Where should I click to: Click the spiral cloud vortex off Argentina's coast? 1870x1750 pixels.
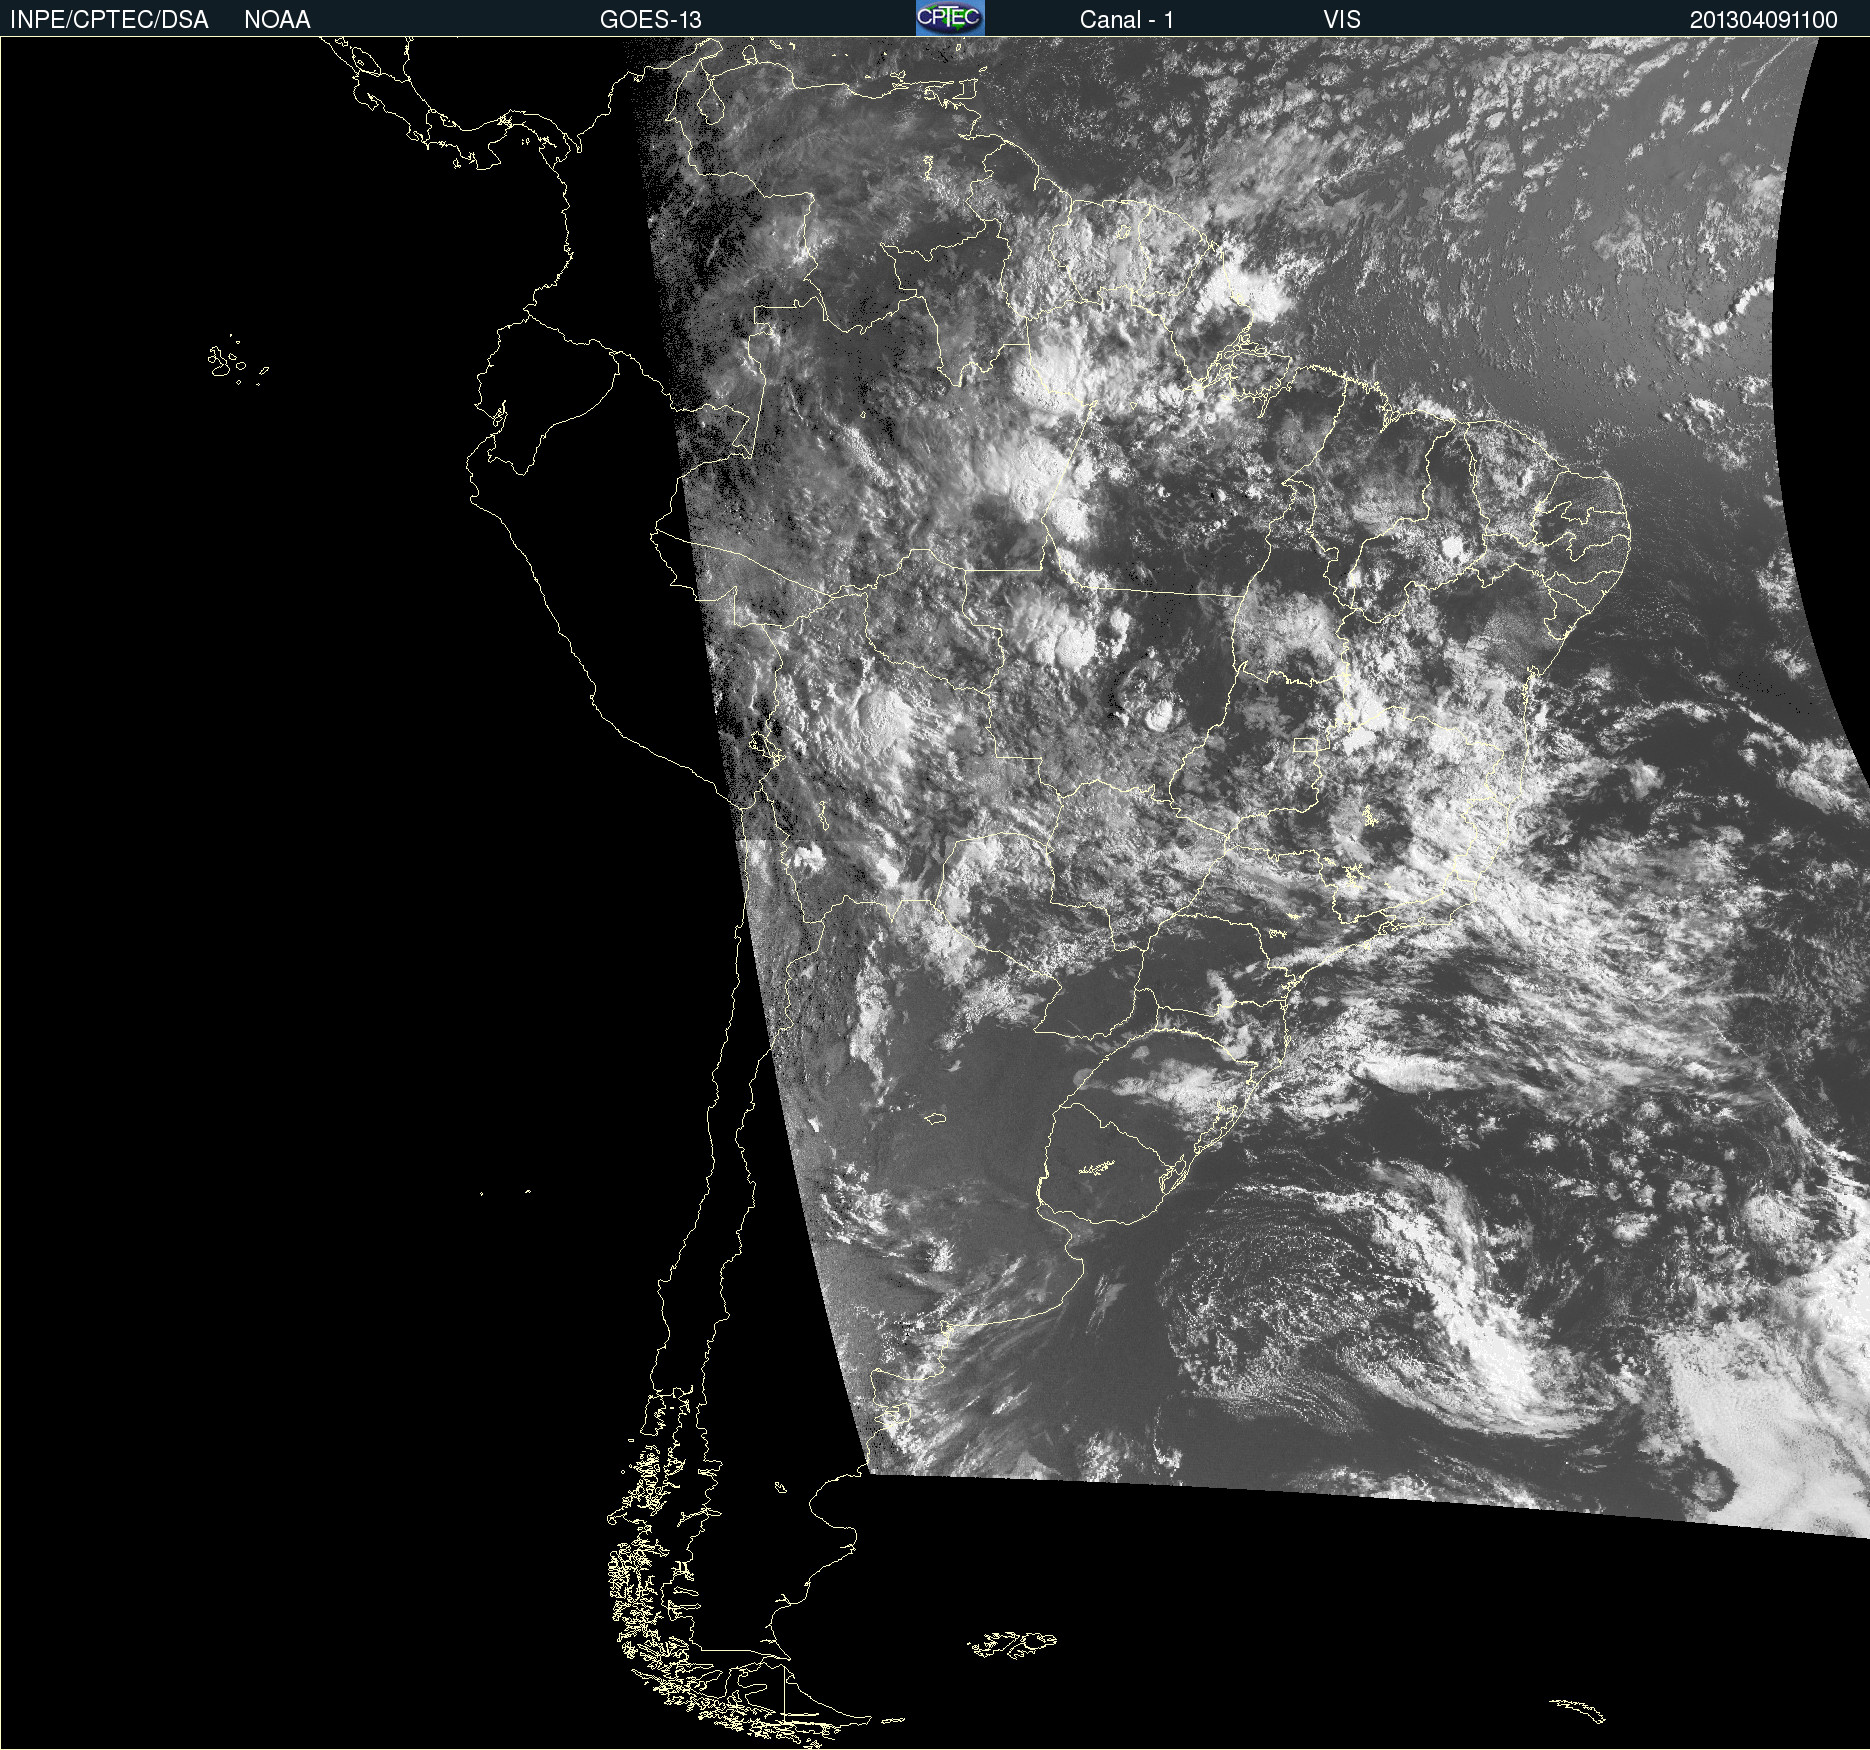(x=1300, y=1300)
